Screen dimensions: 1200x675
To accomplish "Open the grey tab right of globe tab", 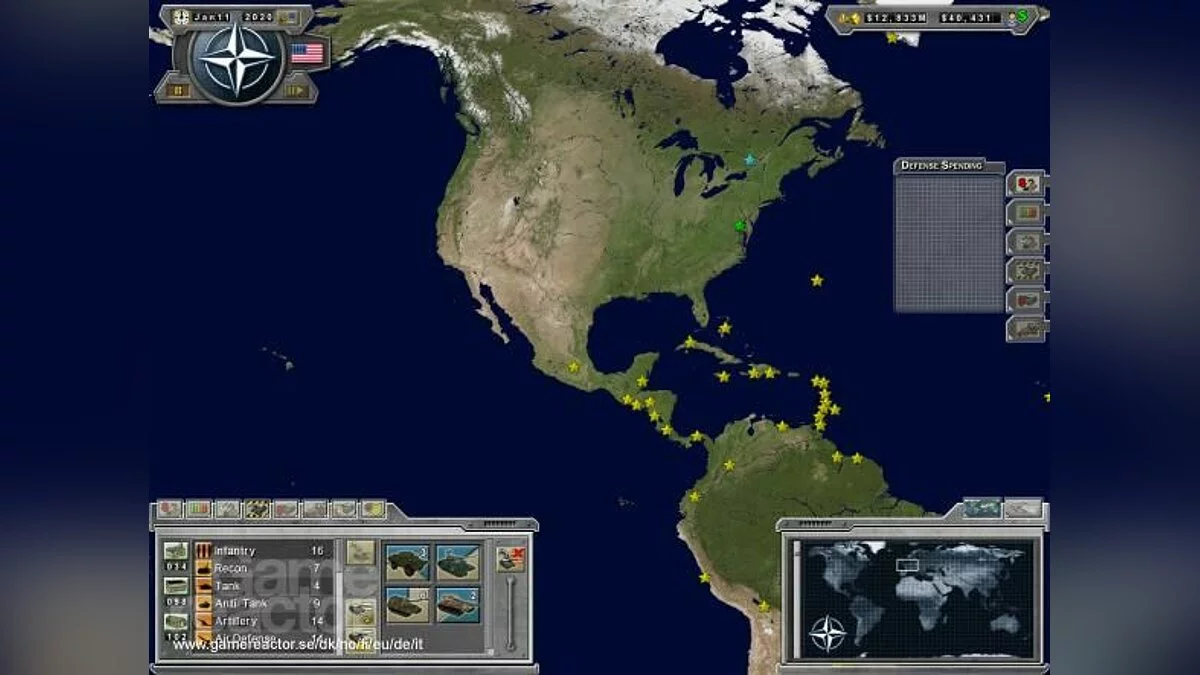I will [x=1022, y=508].
